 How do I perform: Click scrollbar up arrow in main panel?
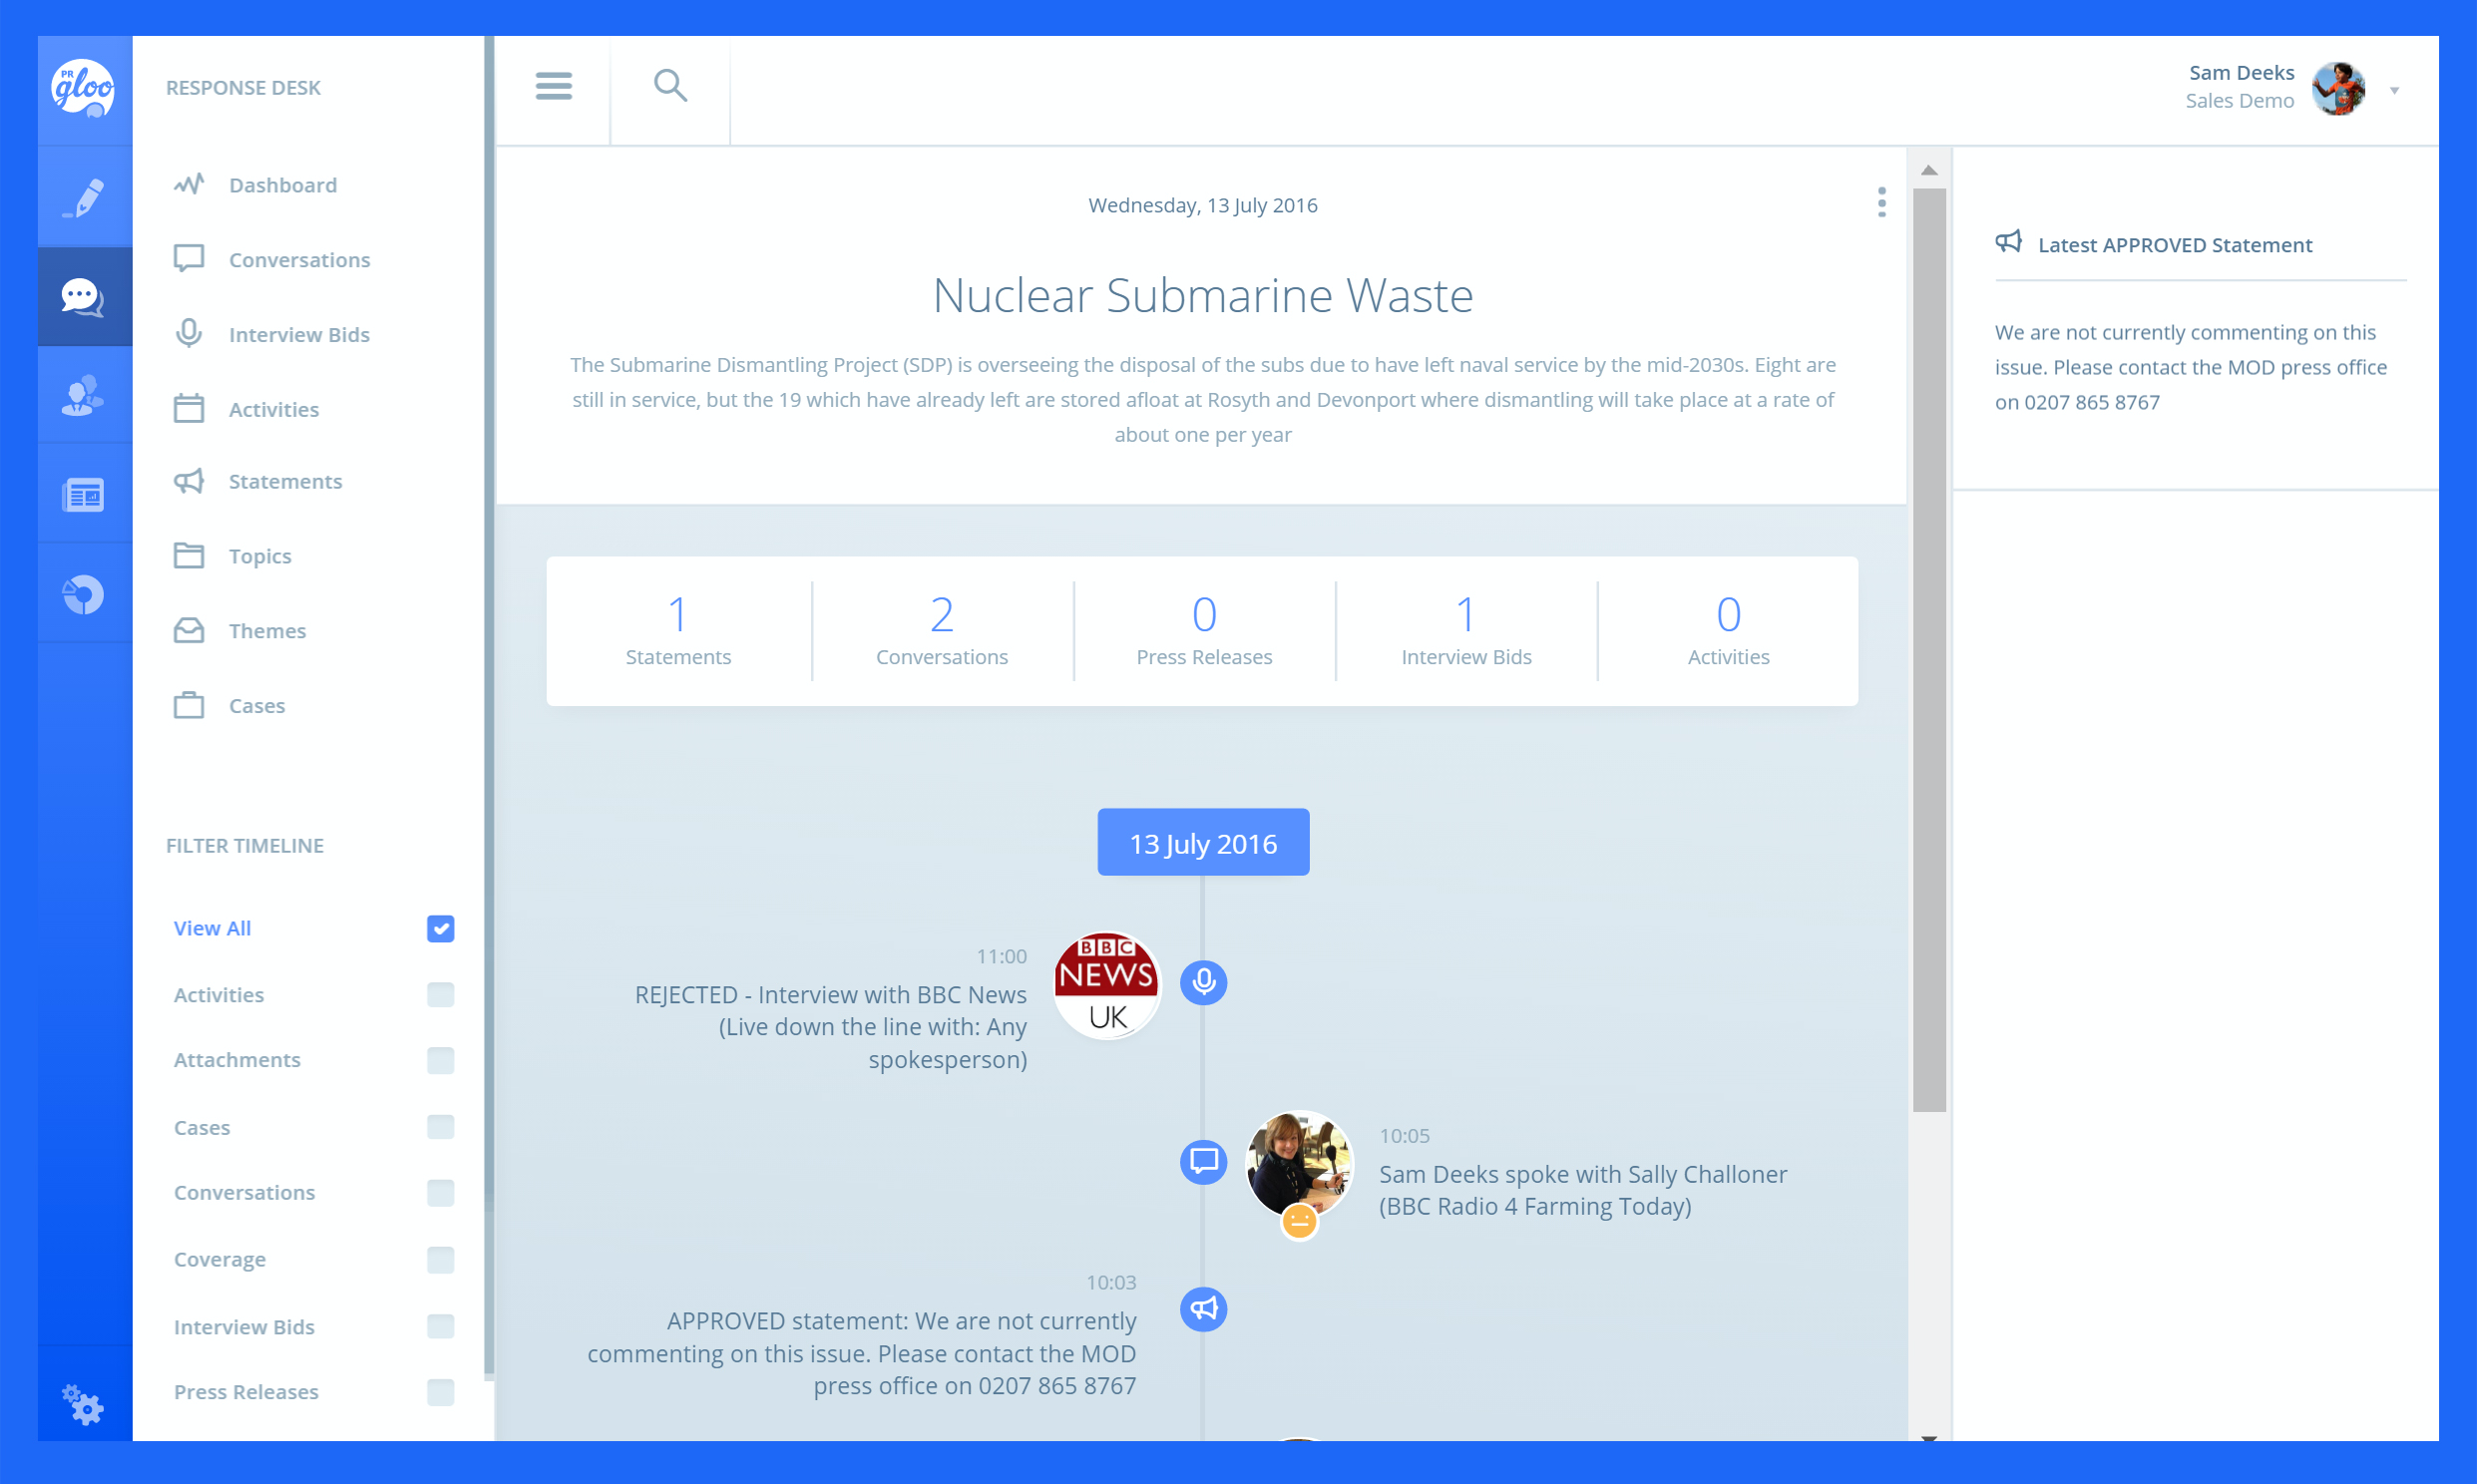1929,171
